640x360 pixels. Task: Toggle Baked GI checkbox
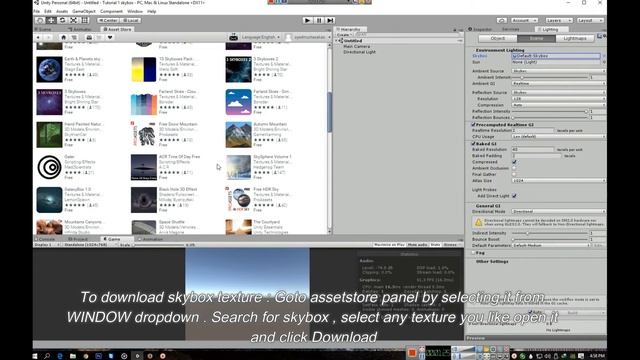coord(473,144)
